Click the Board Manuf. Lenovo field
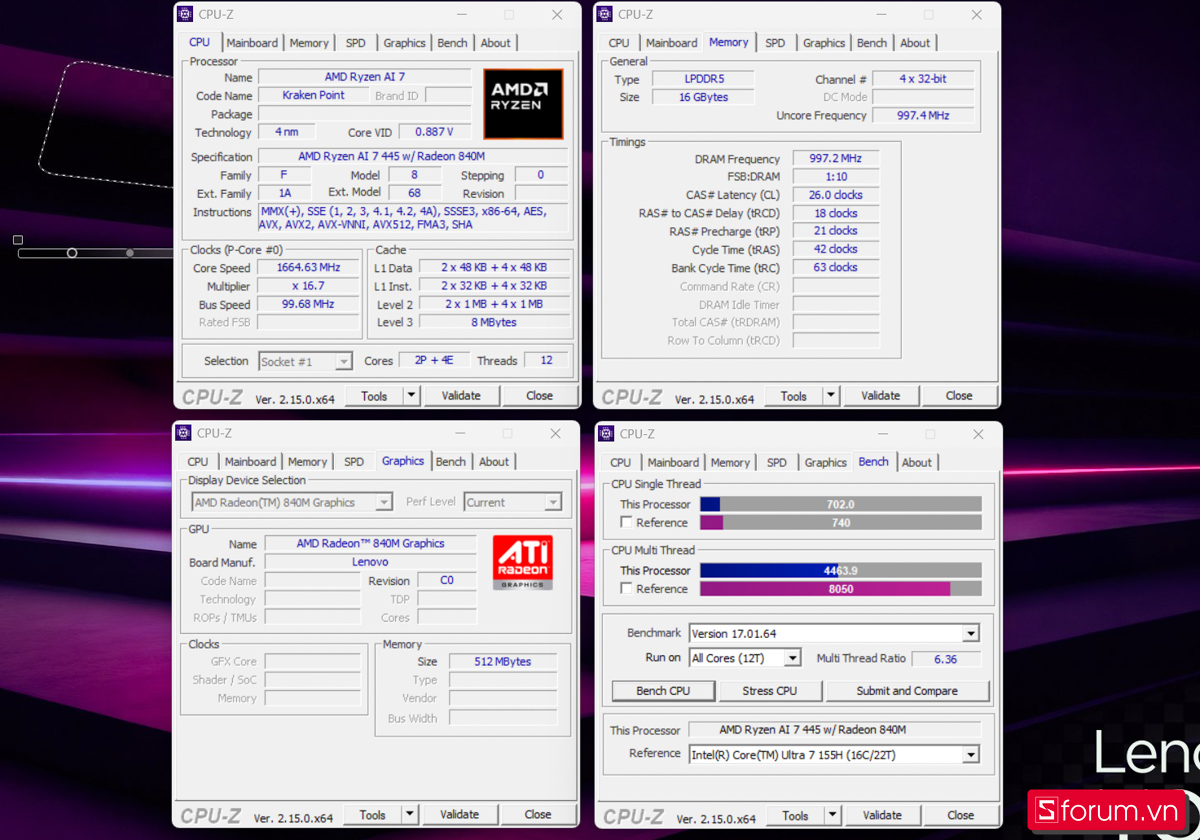Viewport: 1200px width, 840px height. 370,562
